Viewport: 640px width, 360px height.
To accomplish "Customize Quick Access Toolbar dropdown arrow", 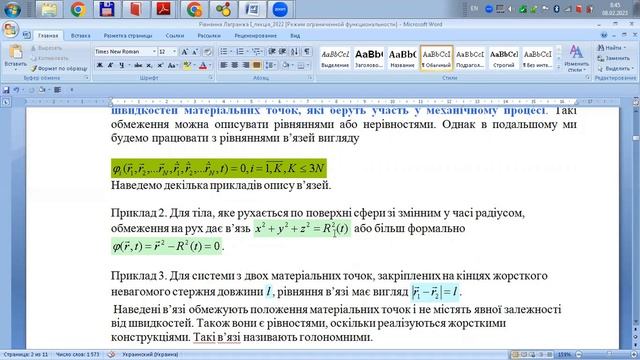I will (x=72, y=90).
